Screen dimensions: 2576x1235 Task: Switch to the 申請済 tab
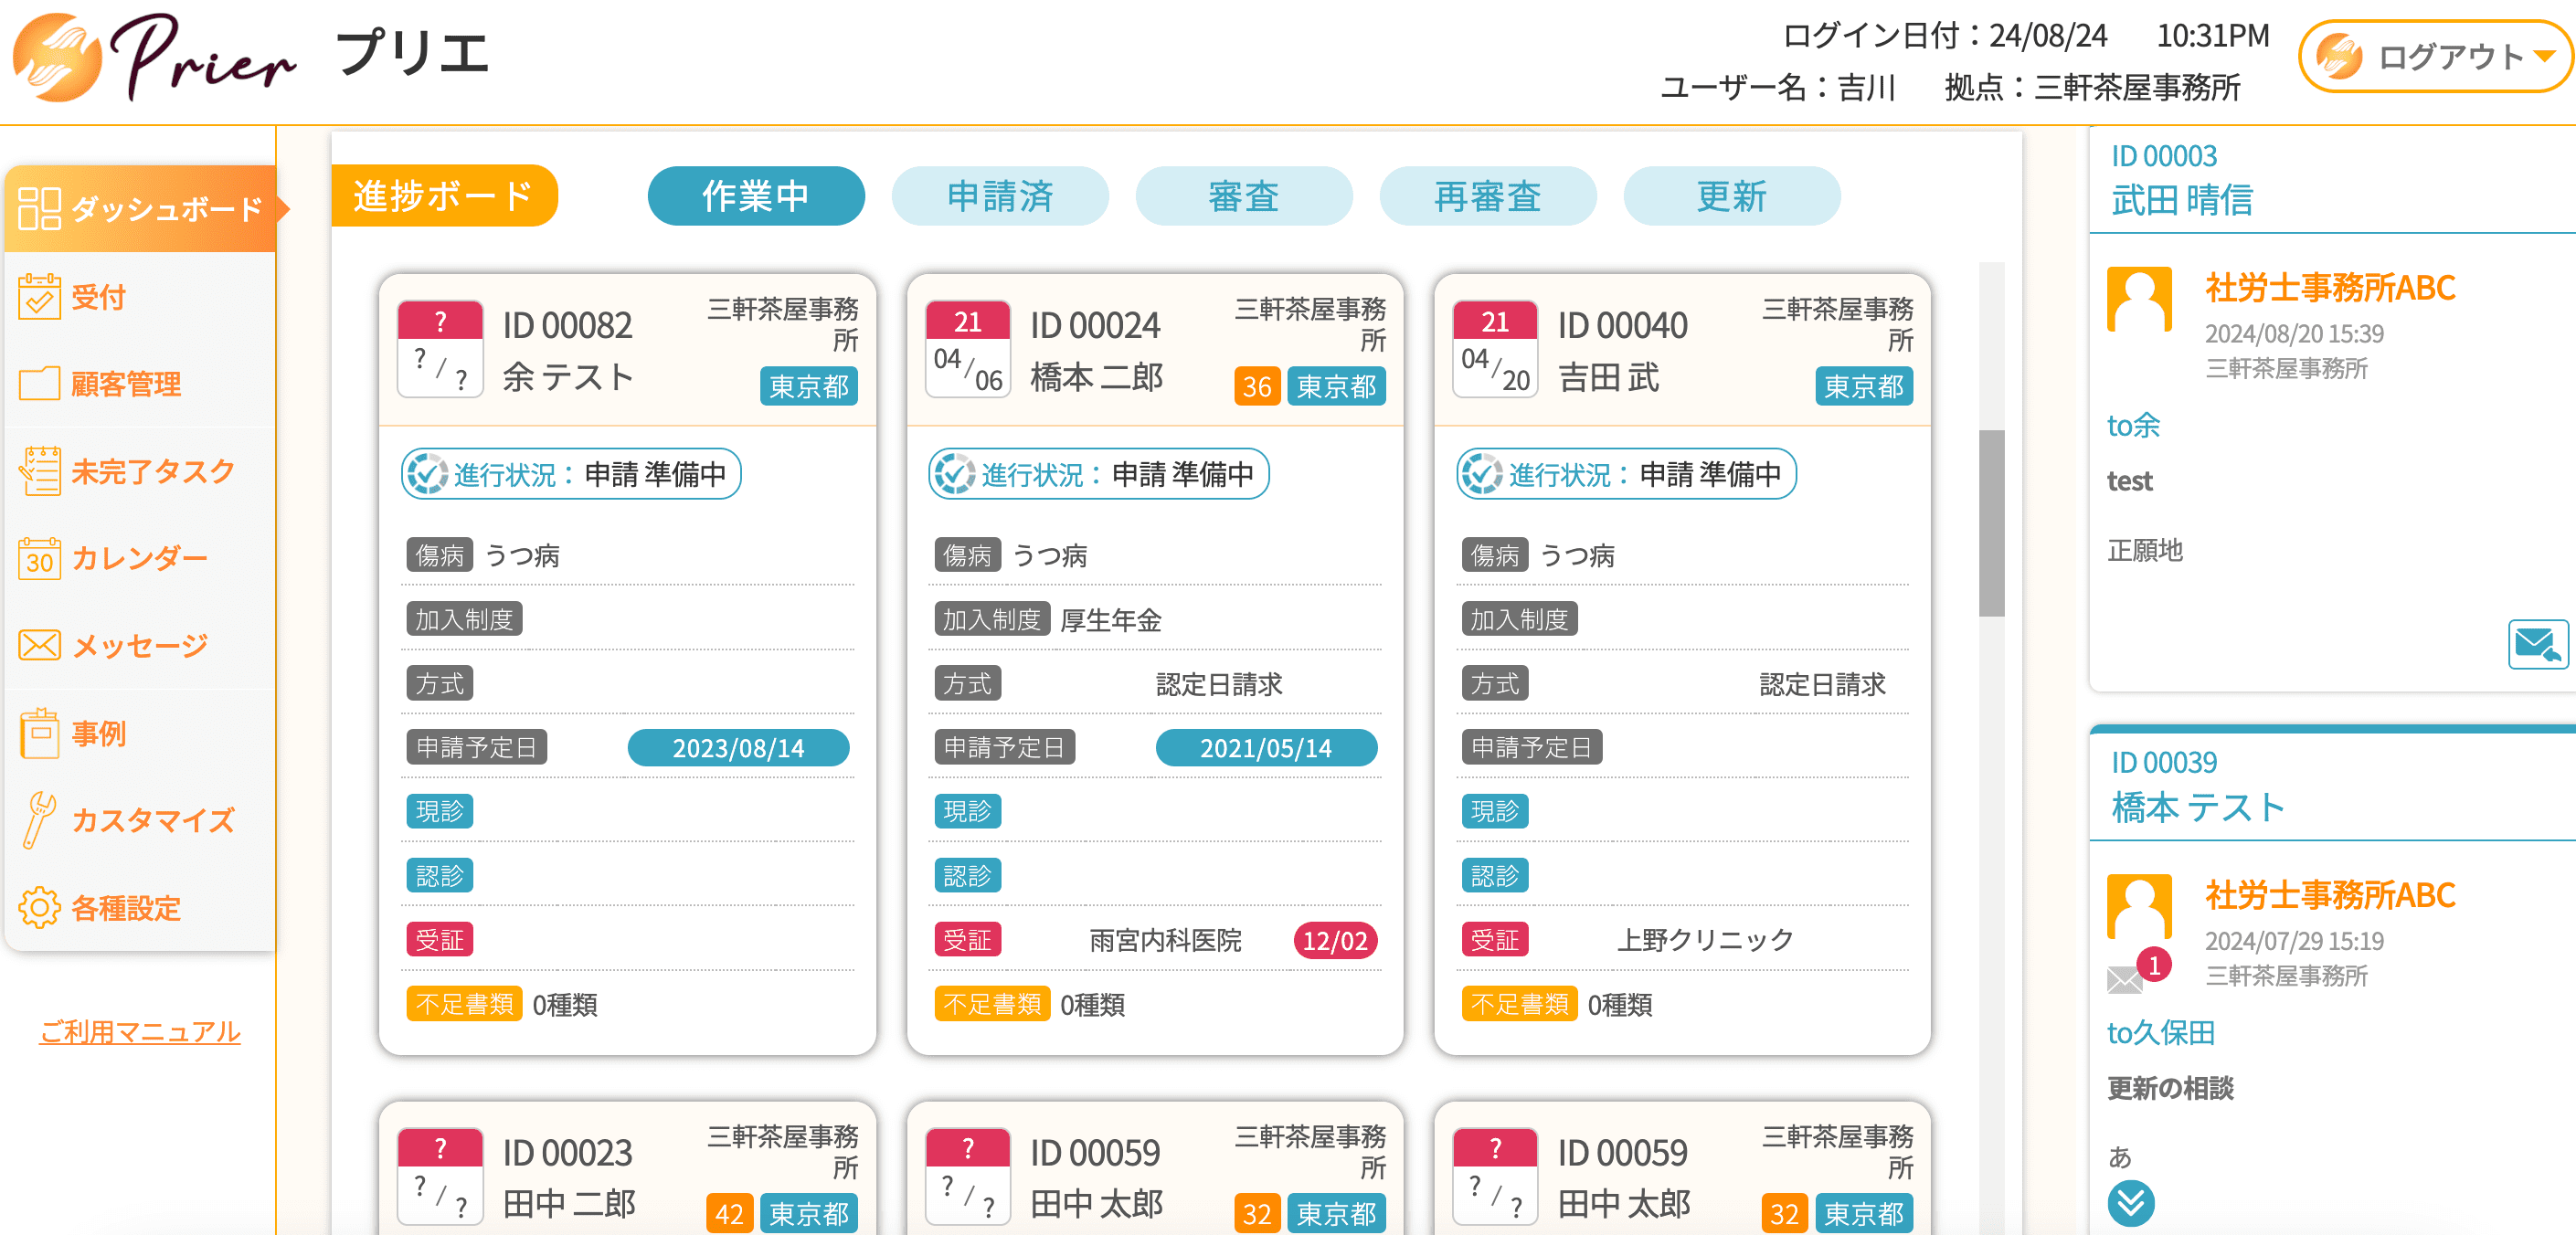(1000, 196)
